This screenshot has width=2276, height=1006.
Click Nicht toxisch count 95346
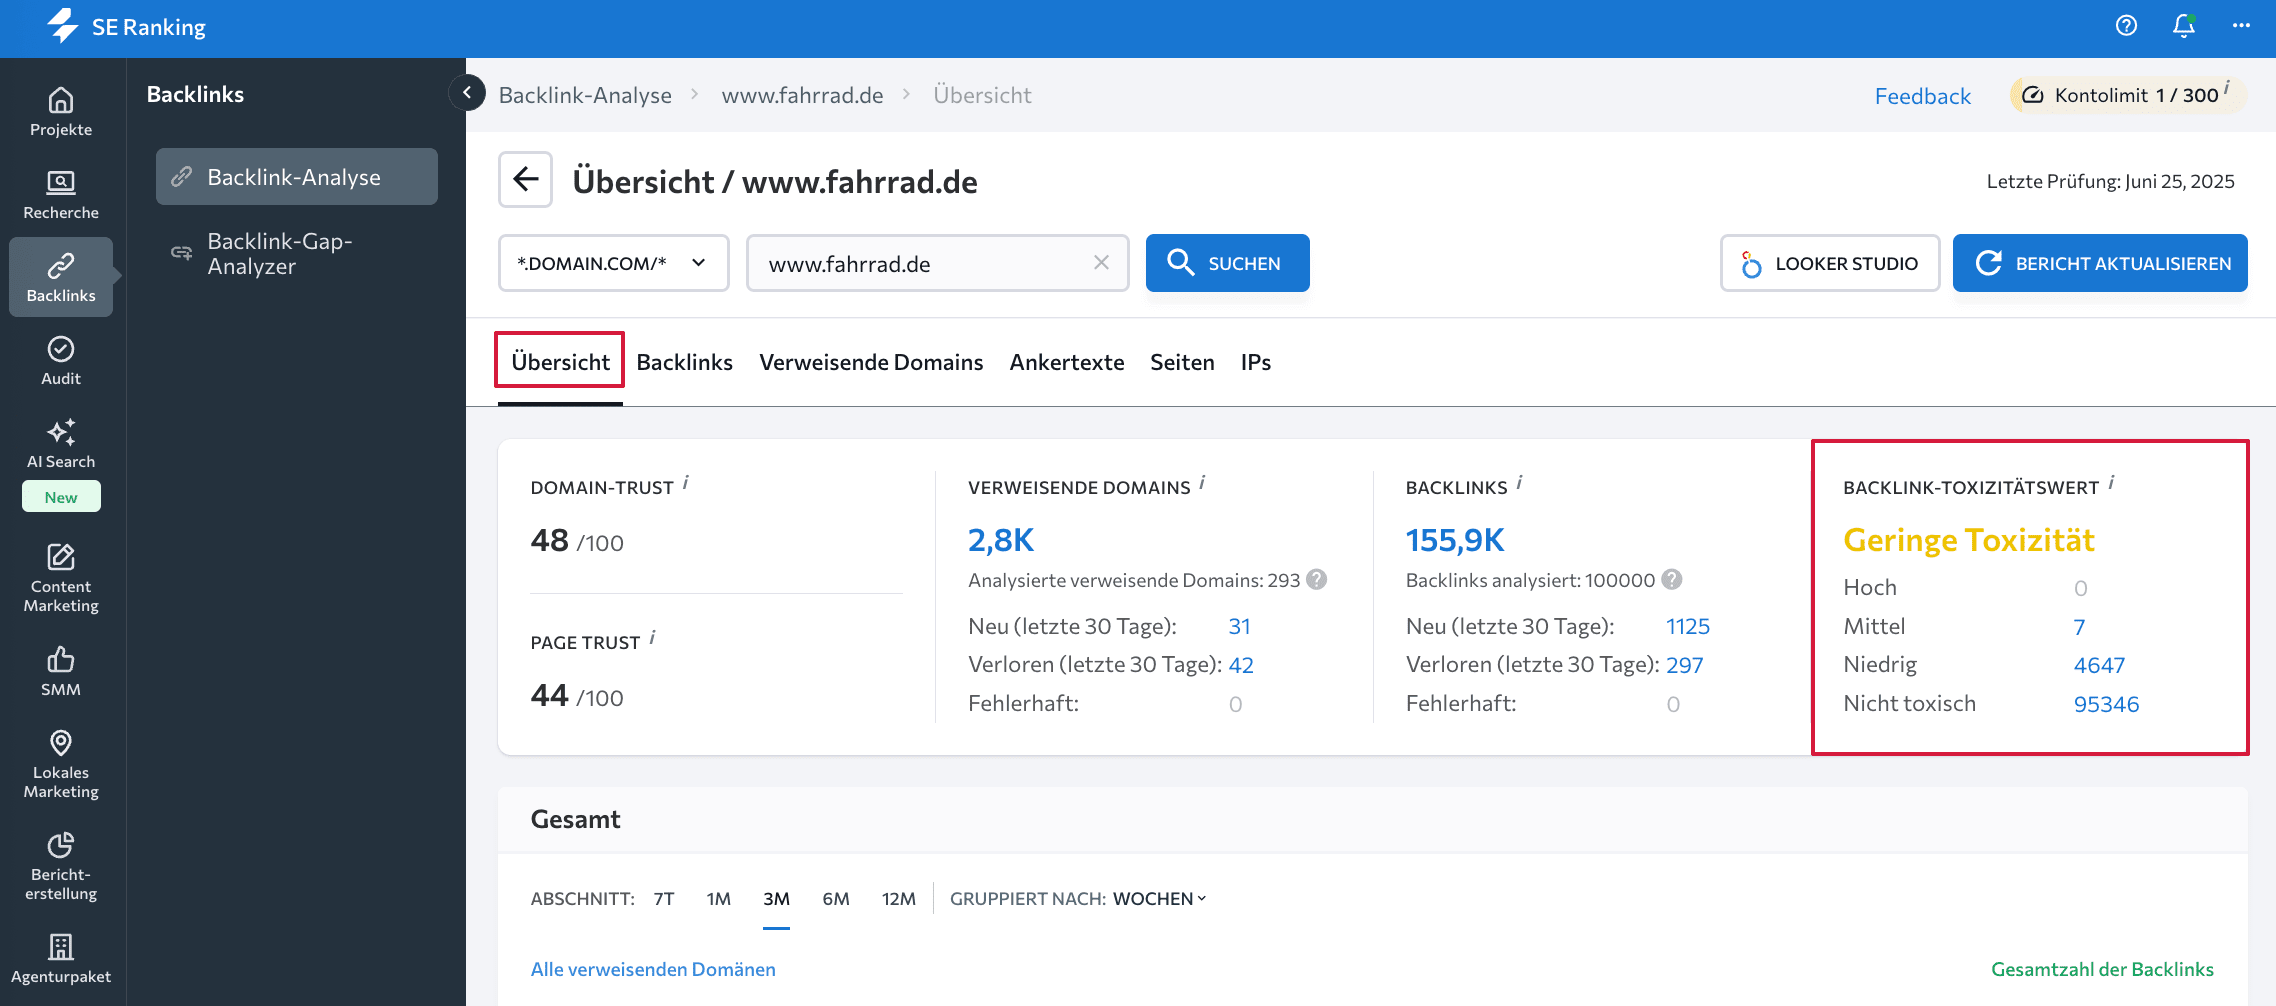[x=2106, y=704]
